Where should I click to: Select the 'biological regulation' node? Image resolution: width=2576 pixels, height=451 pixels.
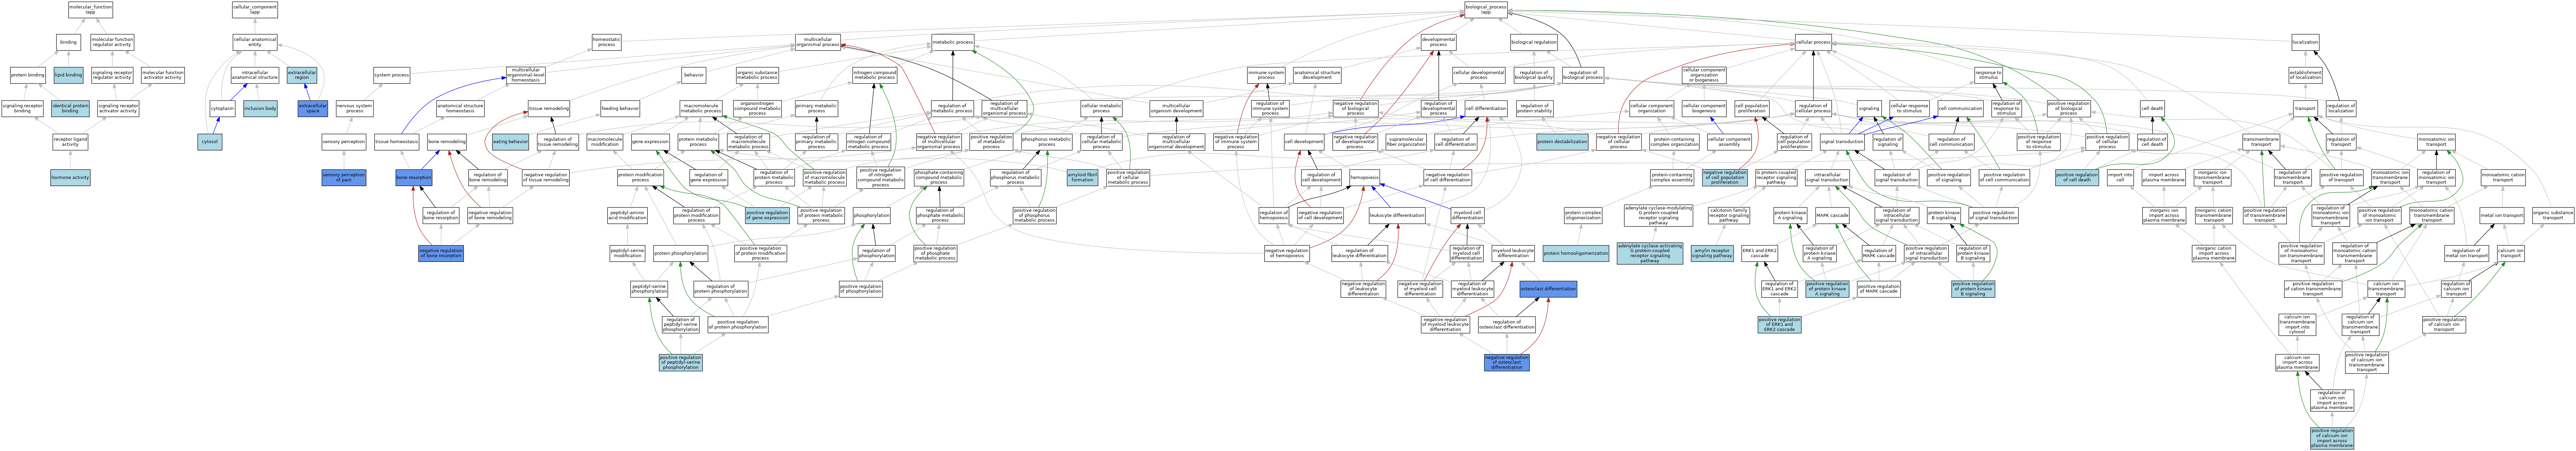tap(1534, 42)
